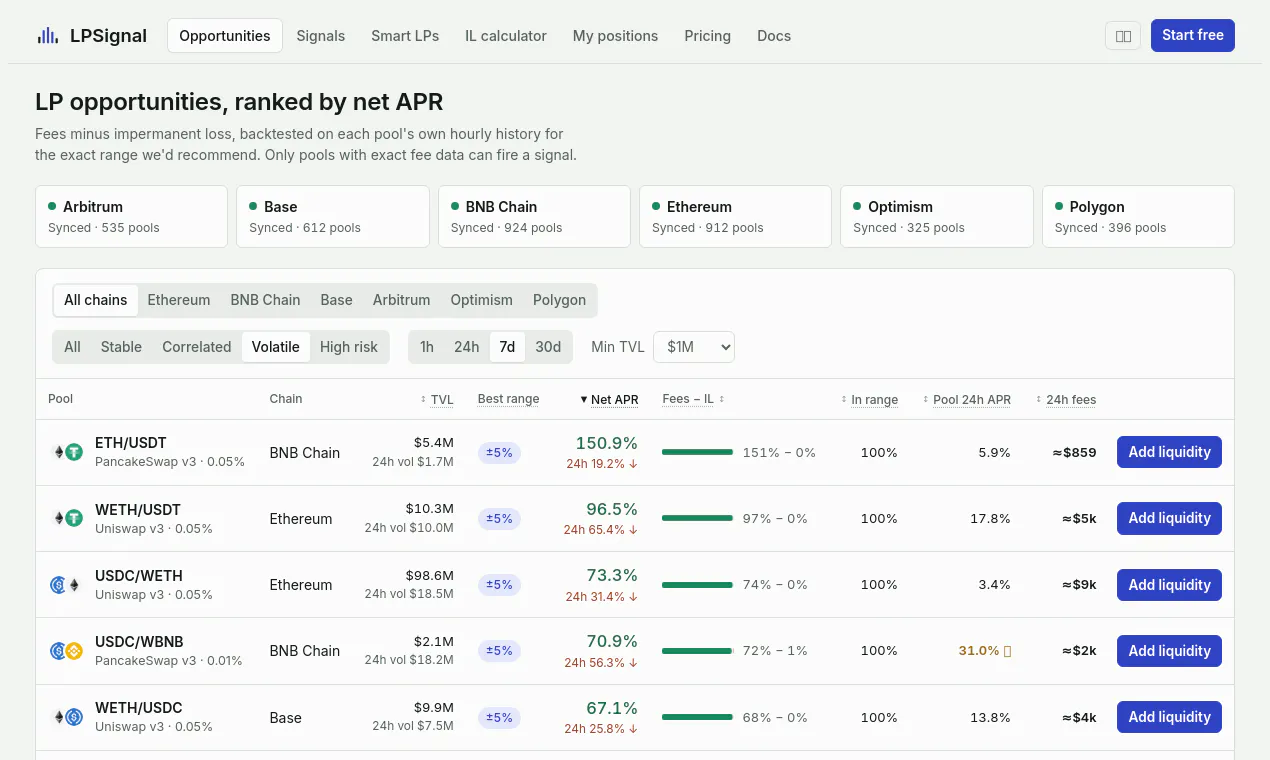Click the green status dot on Polygon card
This screenshot has height=760, width=1270.
pyautogui.click(x=1059, y=206)
